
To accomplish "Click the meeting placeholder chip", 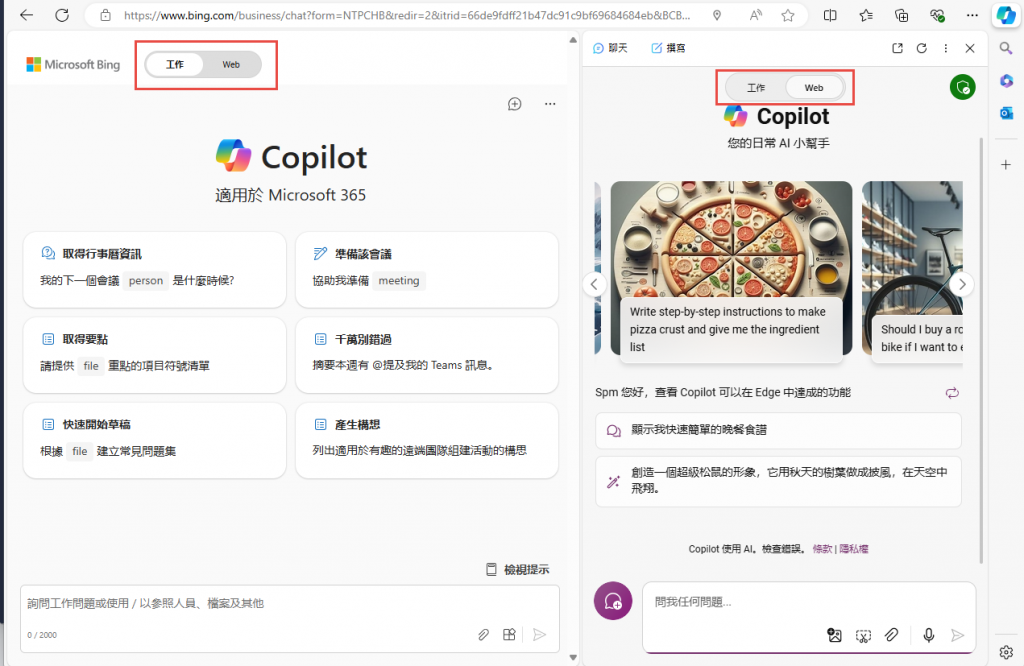I will point(399,281).
